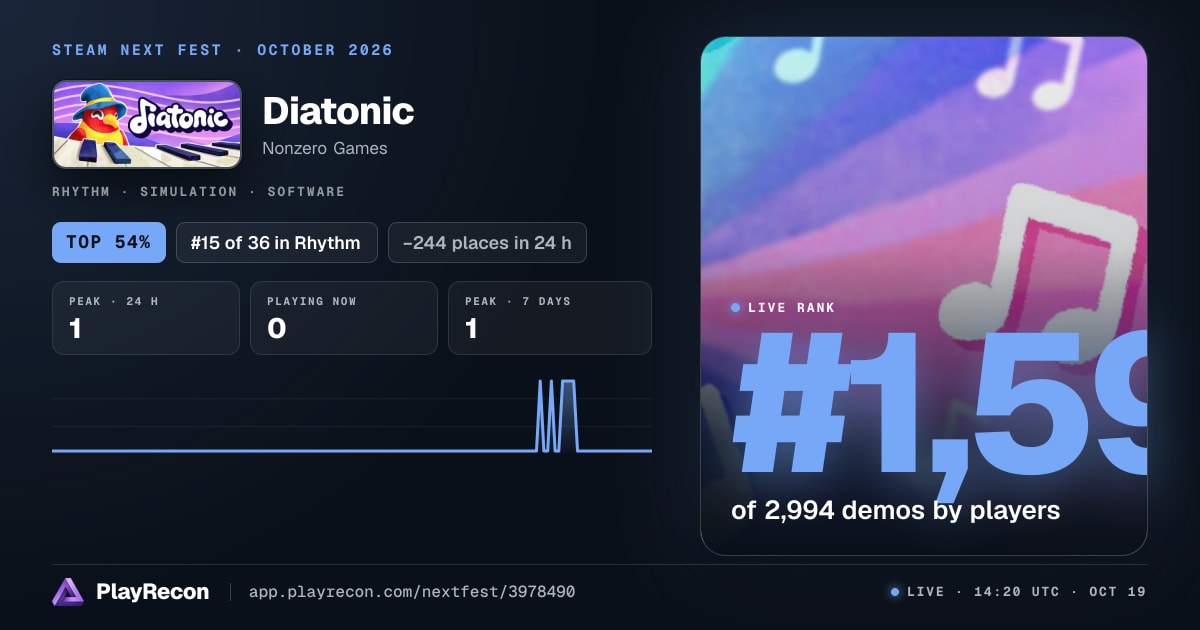Click the Steam Next Fest October 2026 header

222,50
